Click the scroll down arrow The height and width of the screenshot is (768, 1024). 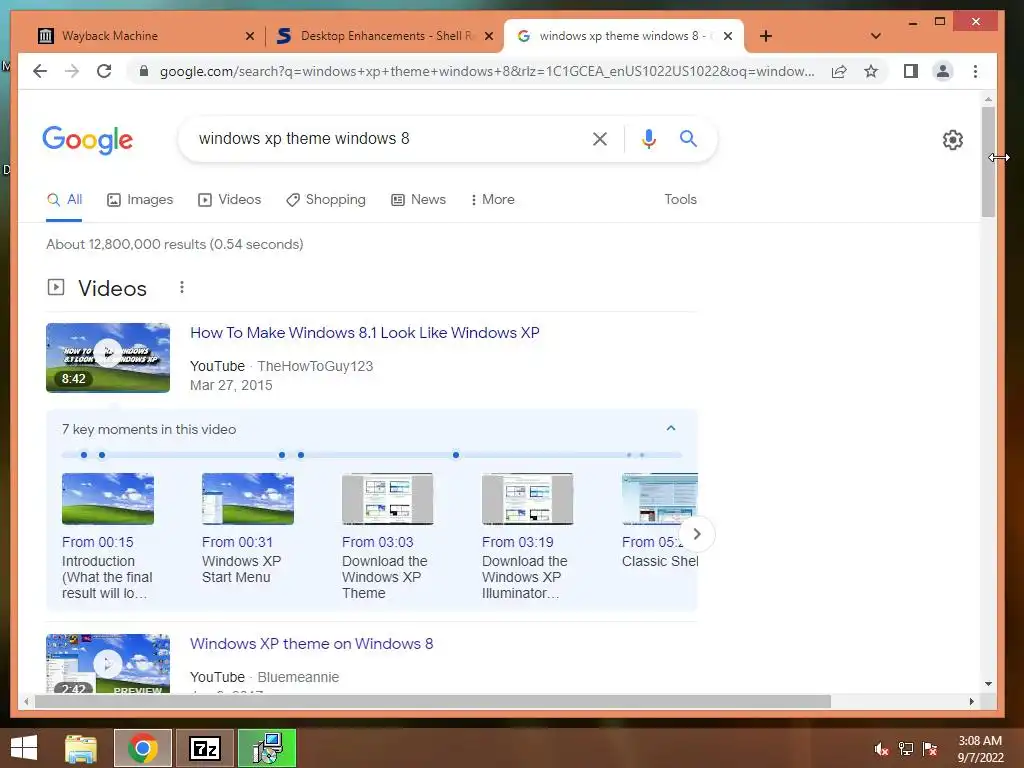[988, 684]
